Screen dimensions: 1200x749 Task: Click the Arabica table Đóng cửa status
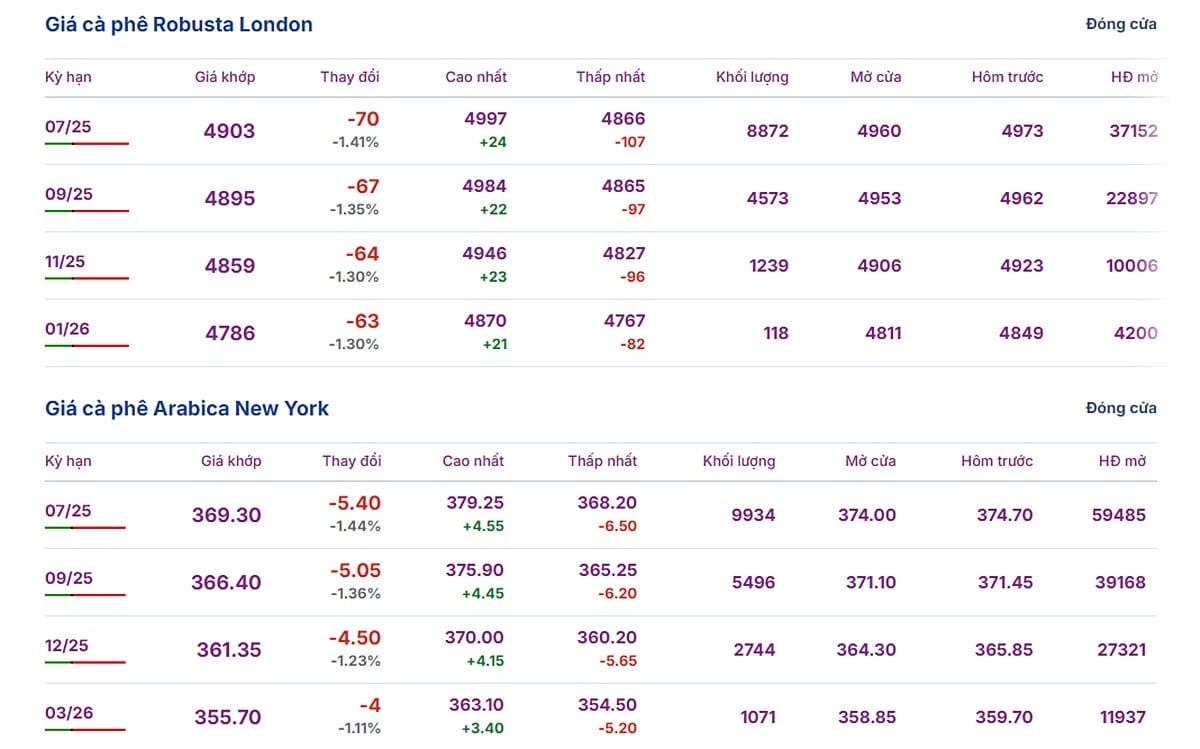pyautogui.click(x=1121, y=408)
